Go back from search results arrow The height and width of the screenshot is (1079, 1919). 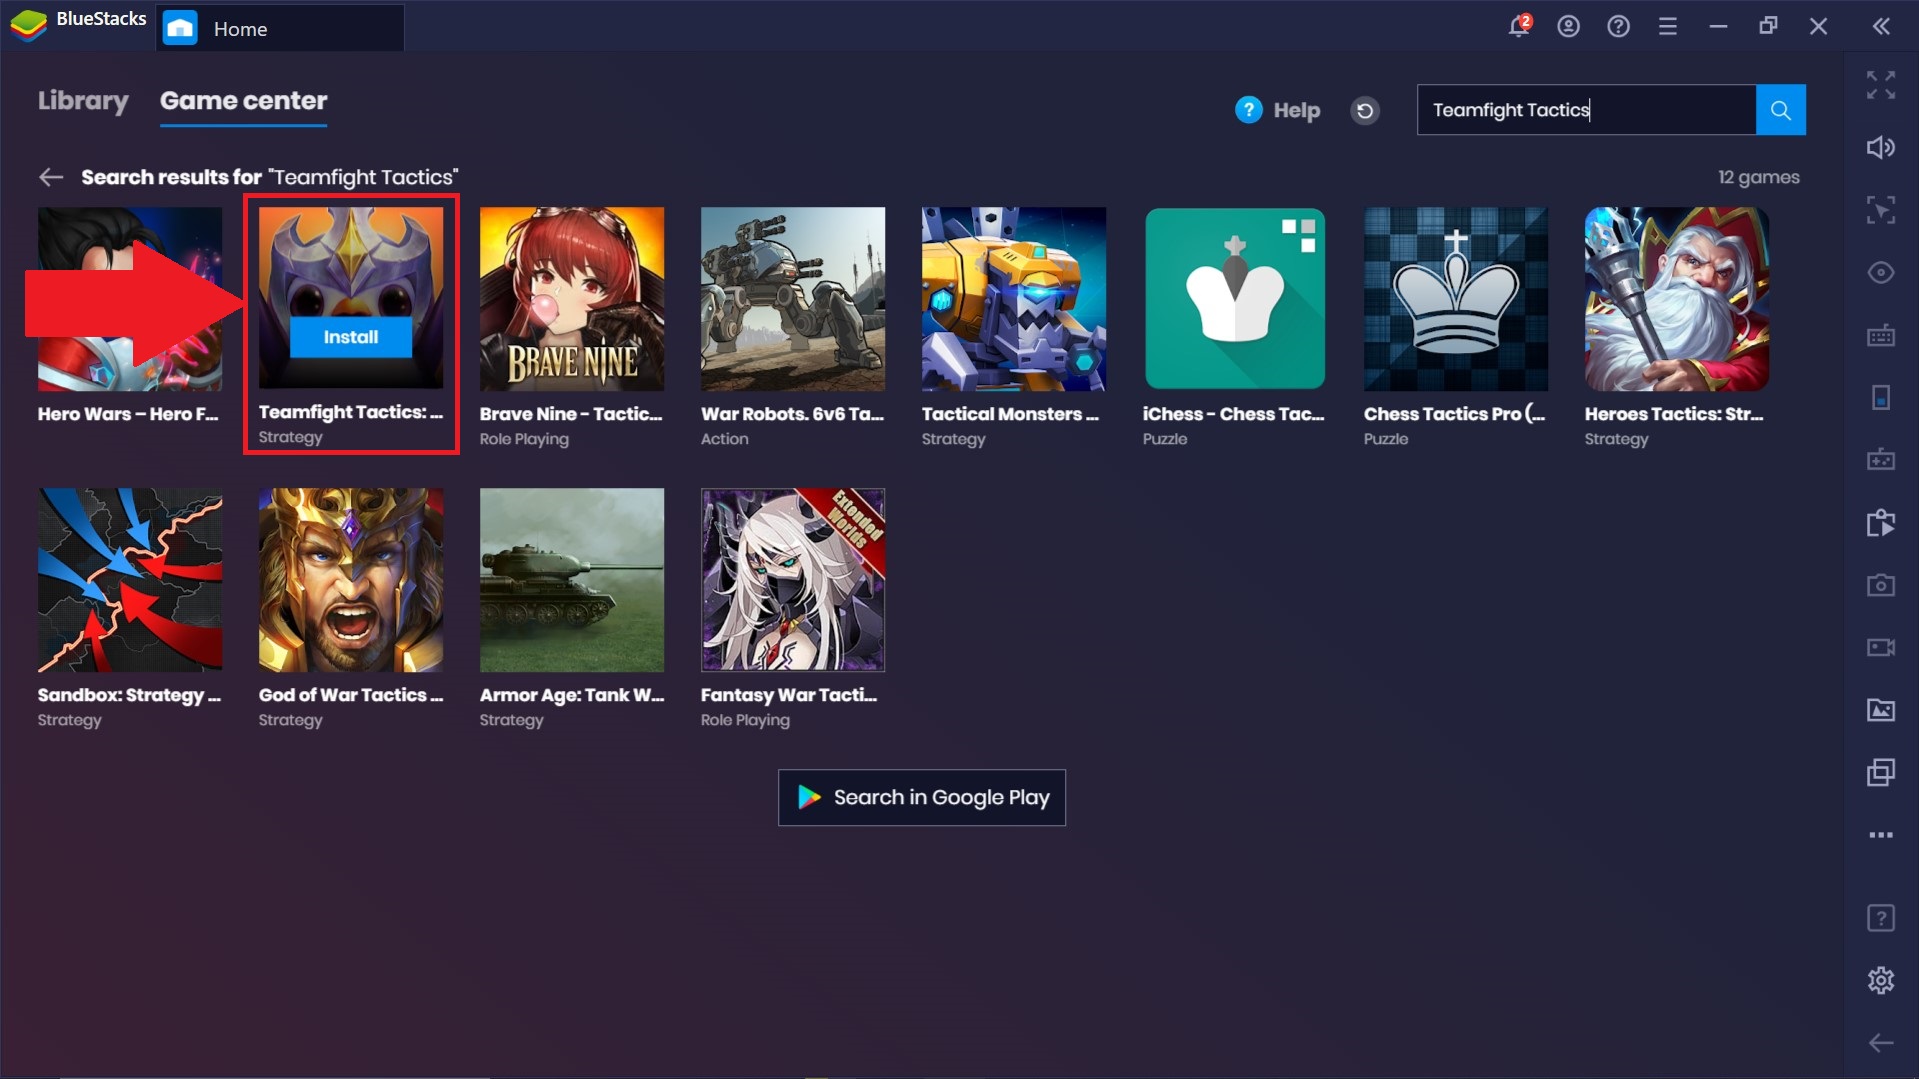[x=51, y=178]
